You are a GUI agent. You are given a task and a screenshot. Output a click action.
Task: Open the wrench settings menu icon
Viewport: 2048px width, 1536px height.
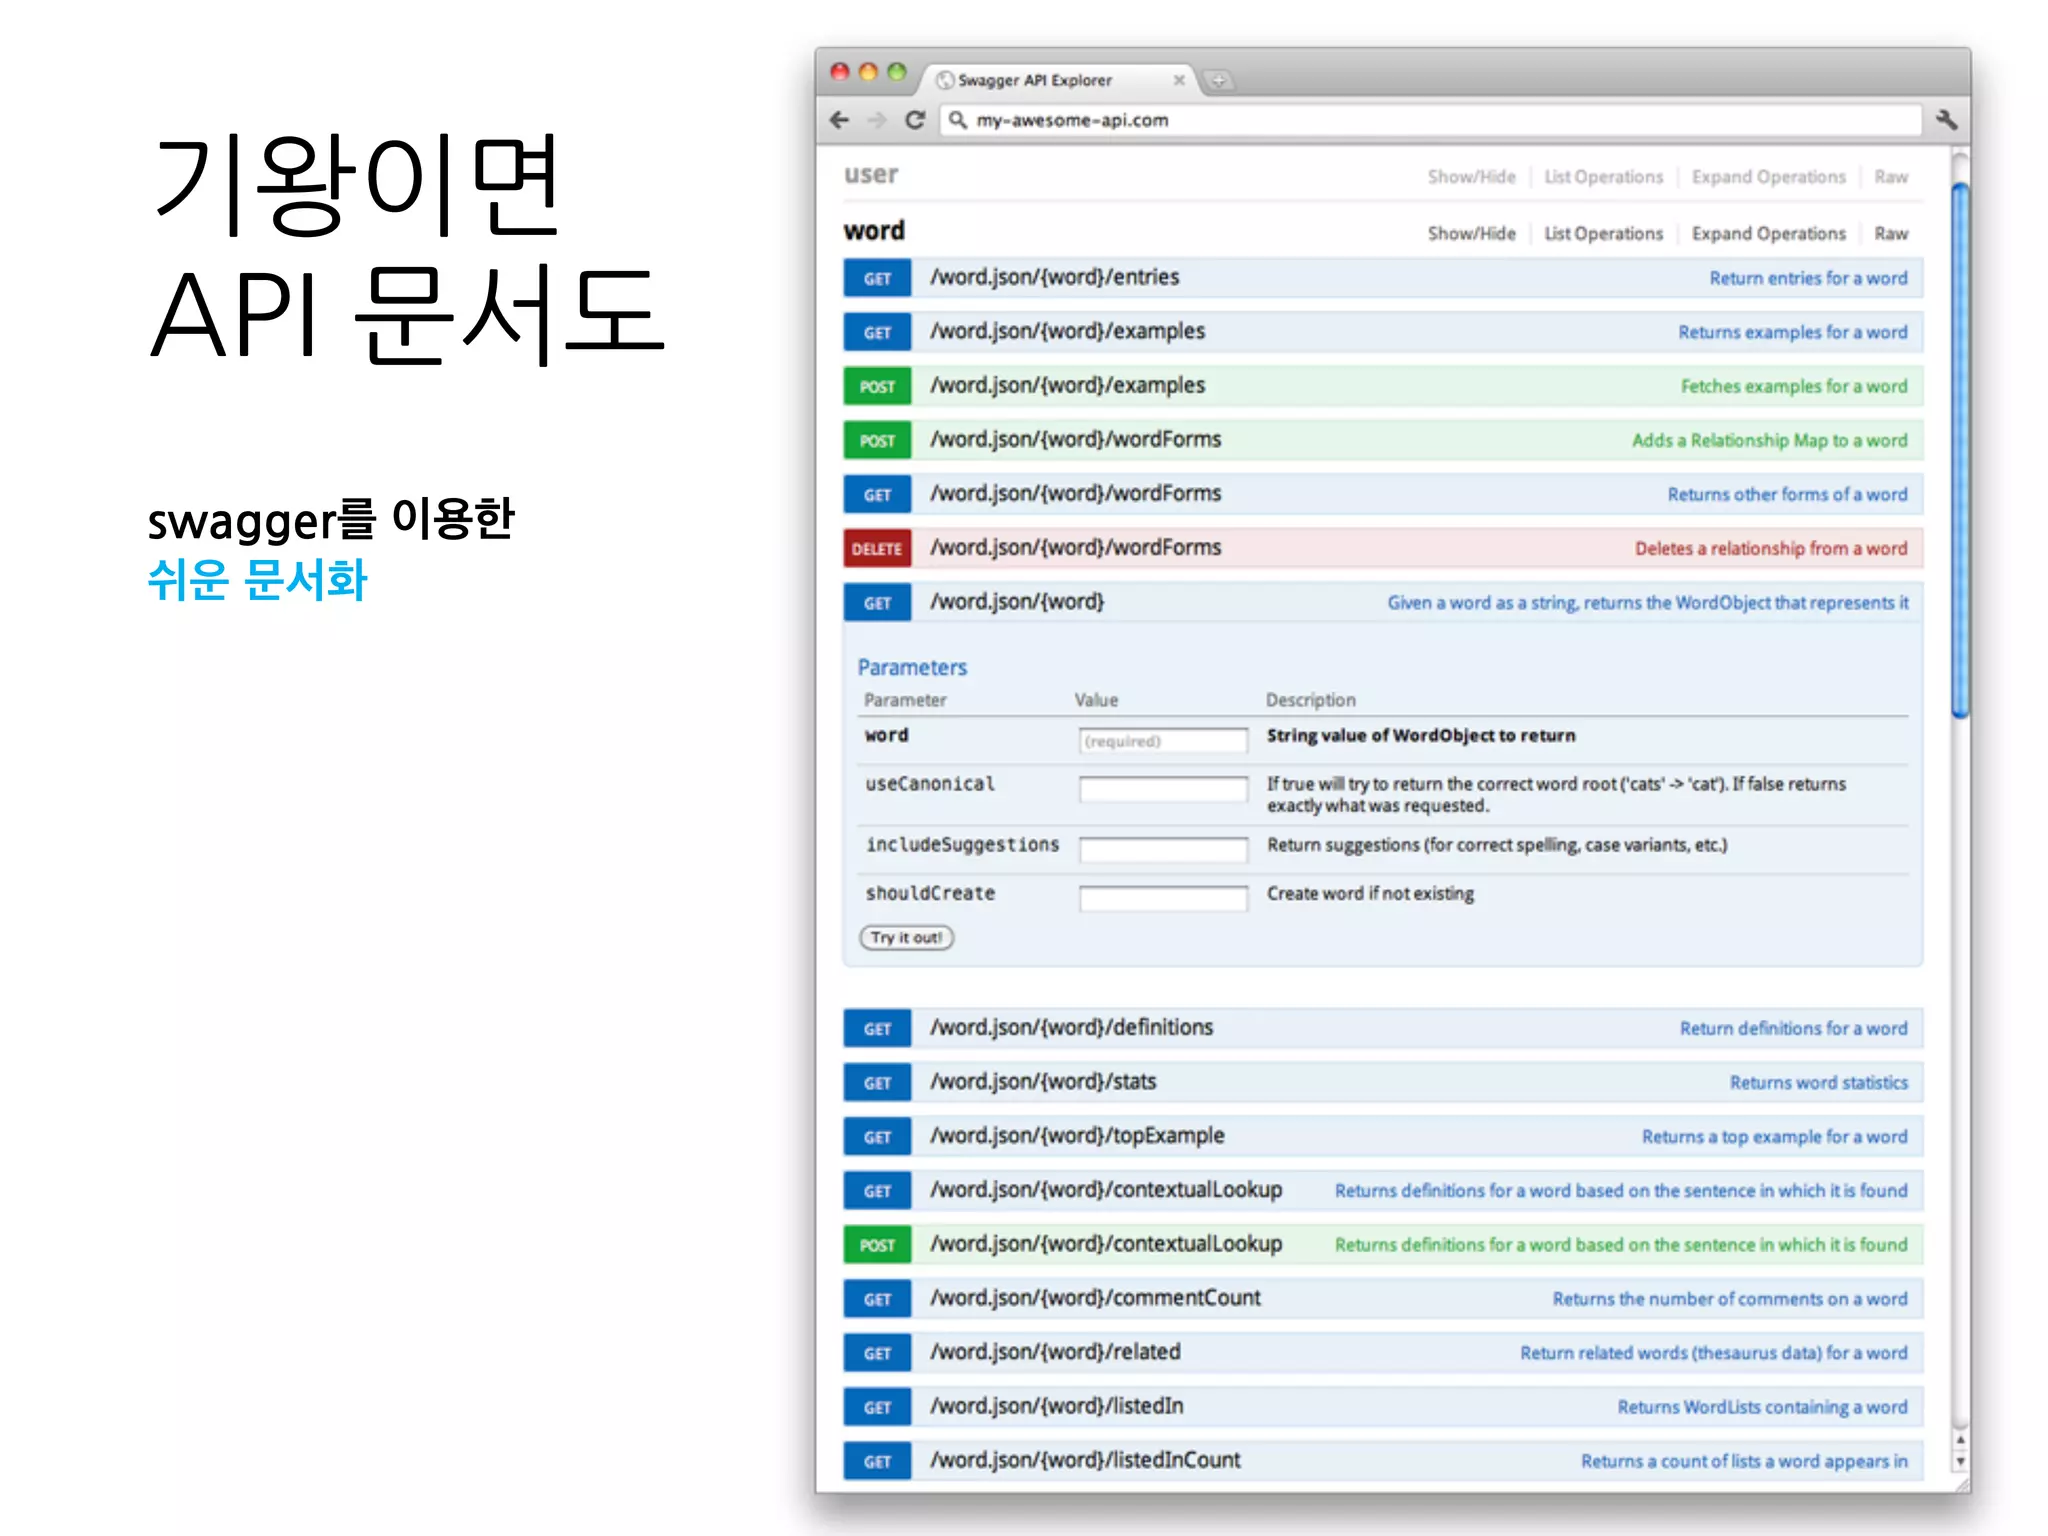1946,120
